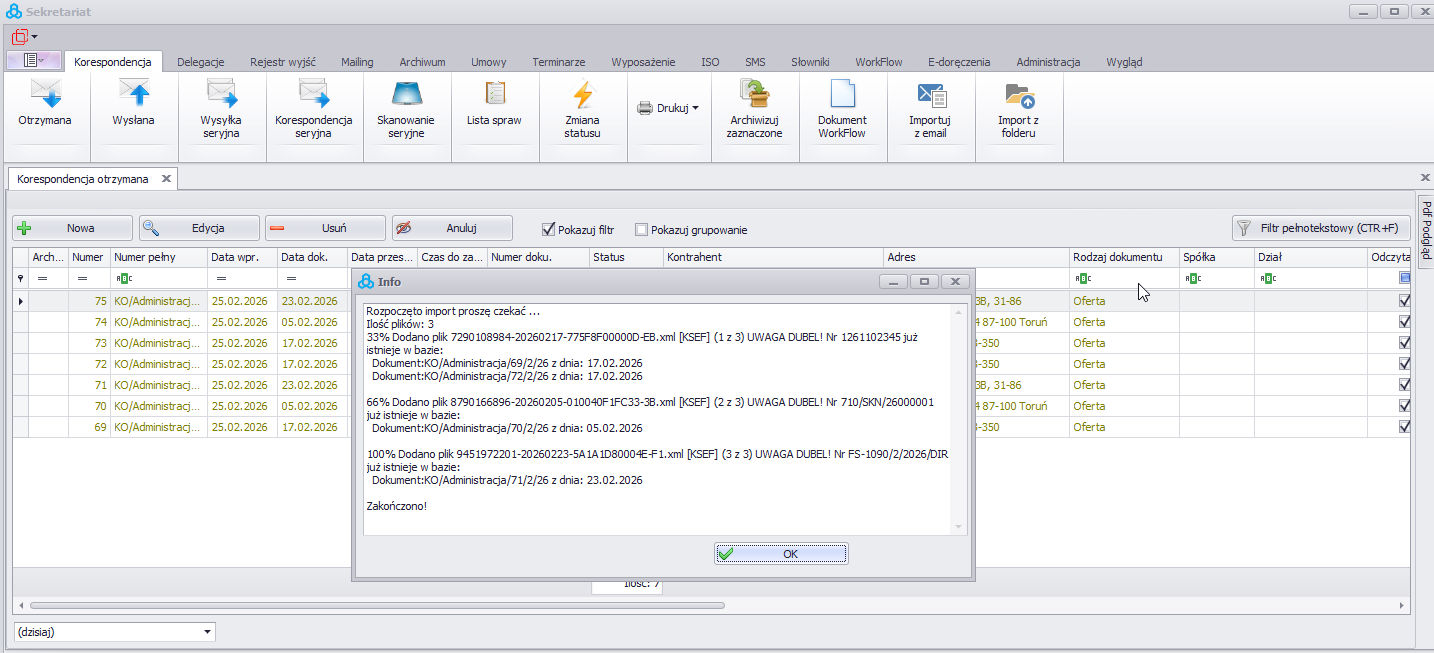This screenshot has height=653, width=1434.
Task: Click Zmiana statusu lightning icon
Action: click(582, 94)
